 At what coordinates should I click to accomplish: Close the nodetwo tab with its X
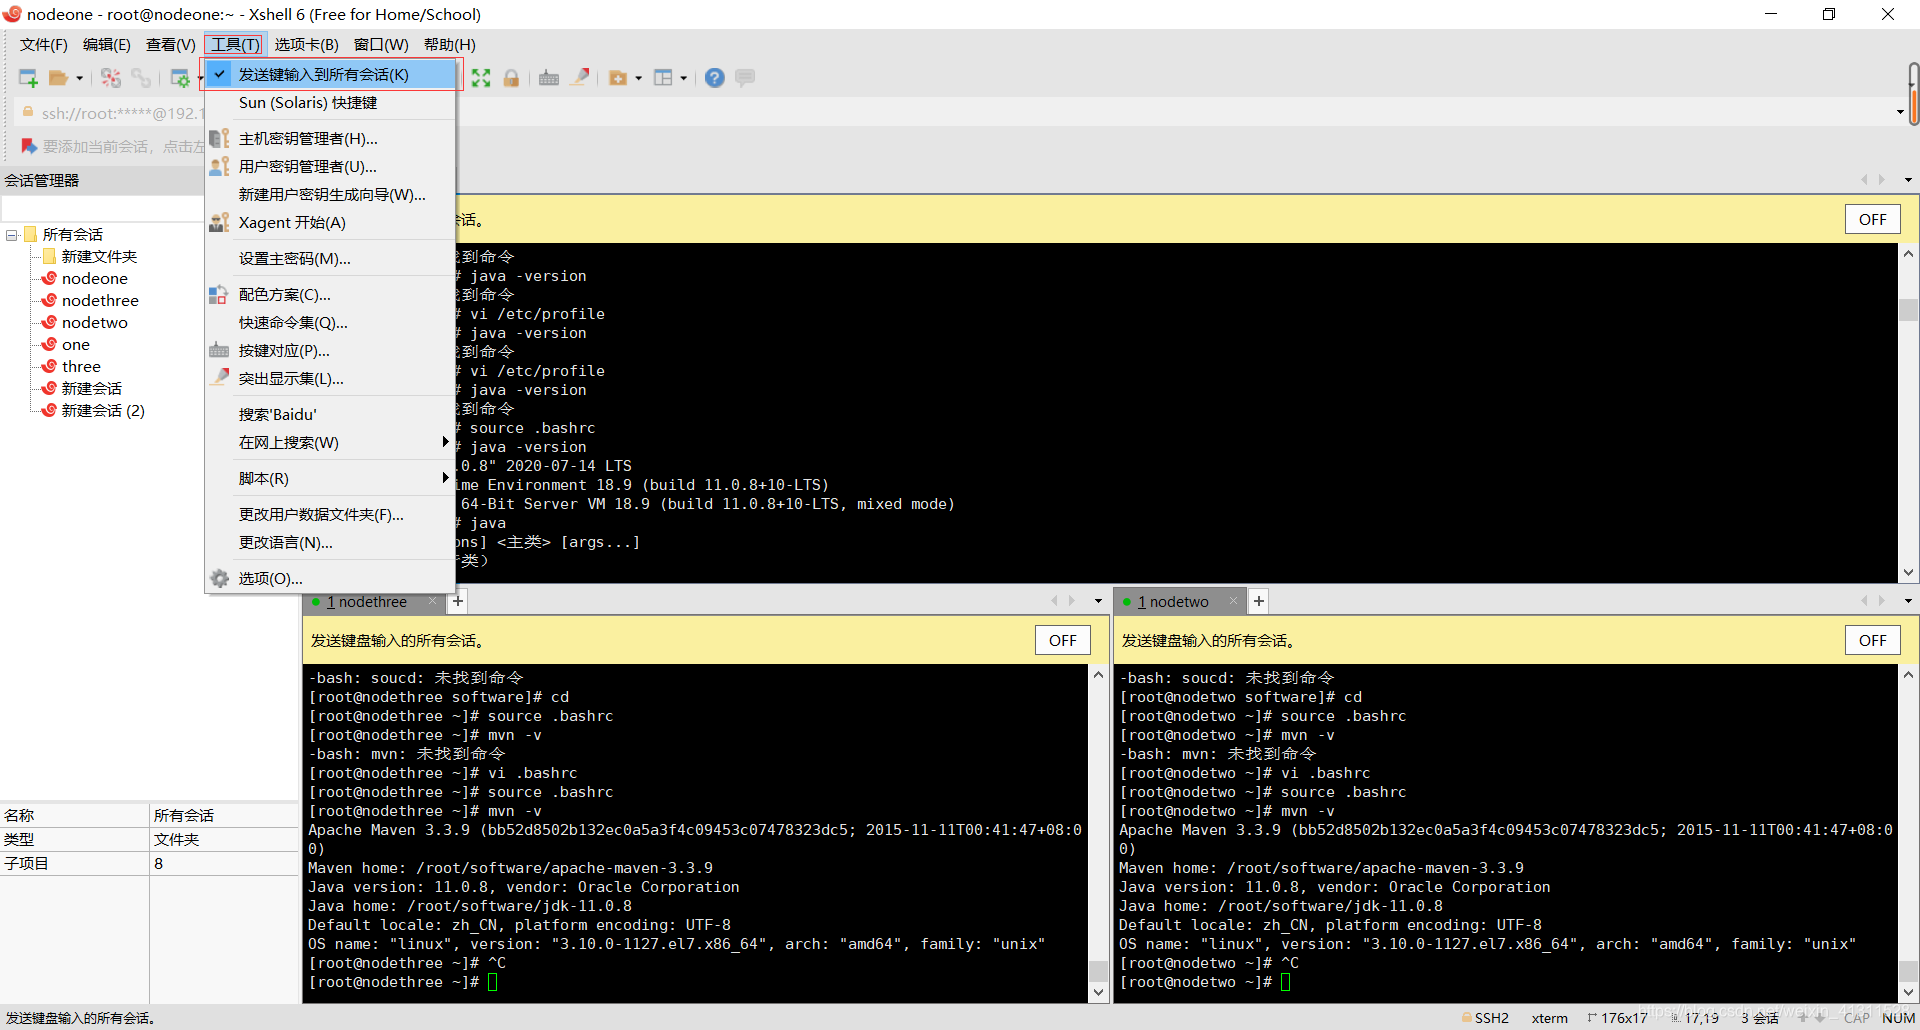pos(1233,601)
